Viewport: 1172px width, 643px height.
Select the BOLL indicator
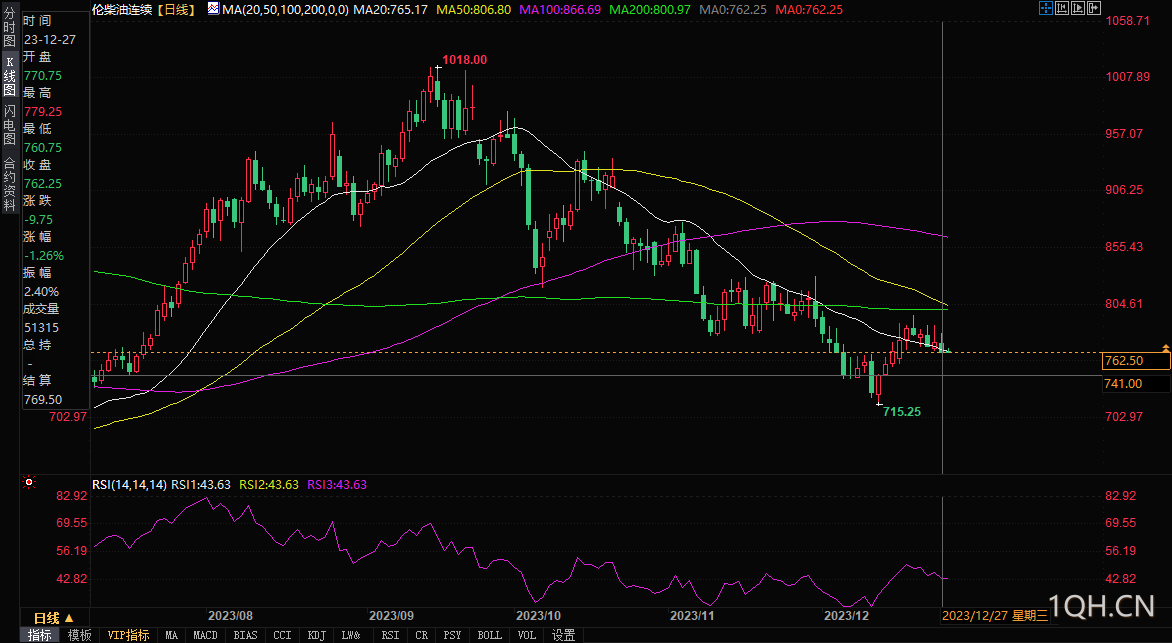[489, 635]
